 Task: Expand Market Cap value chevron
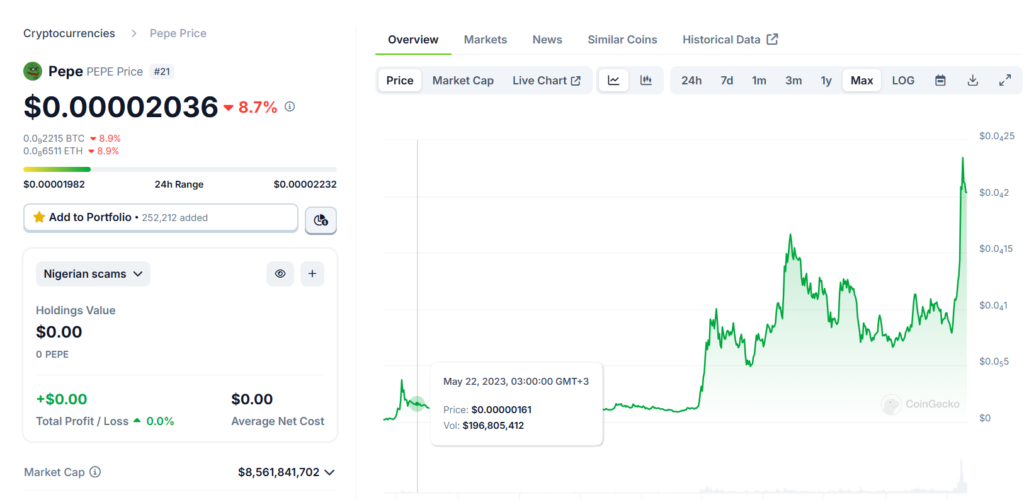pyautogui.click(x=330, y=472)
